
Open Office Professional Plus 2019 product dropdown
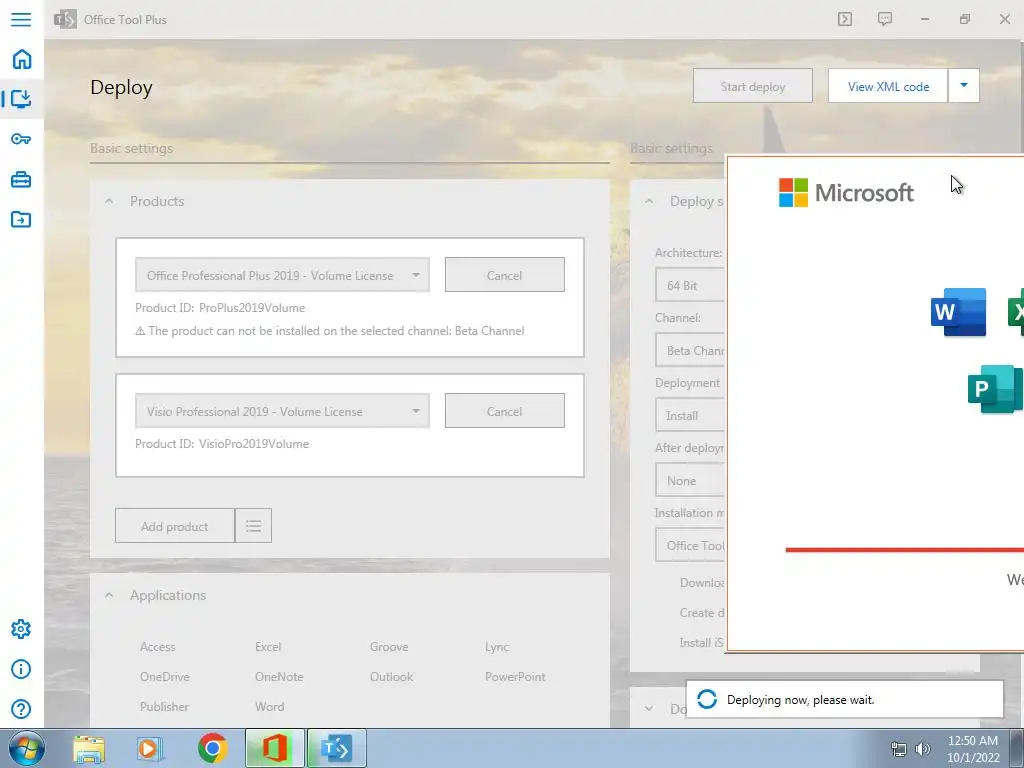coord(282,275)
